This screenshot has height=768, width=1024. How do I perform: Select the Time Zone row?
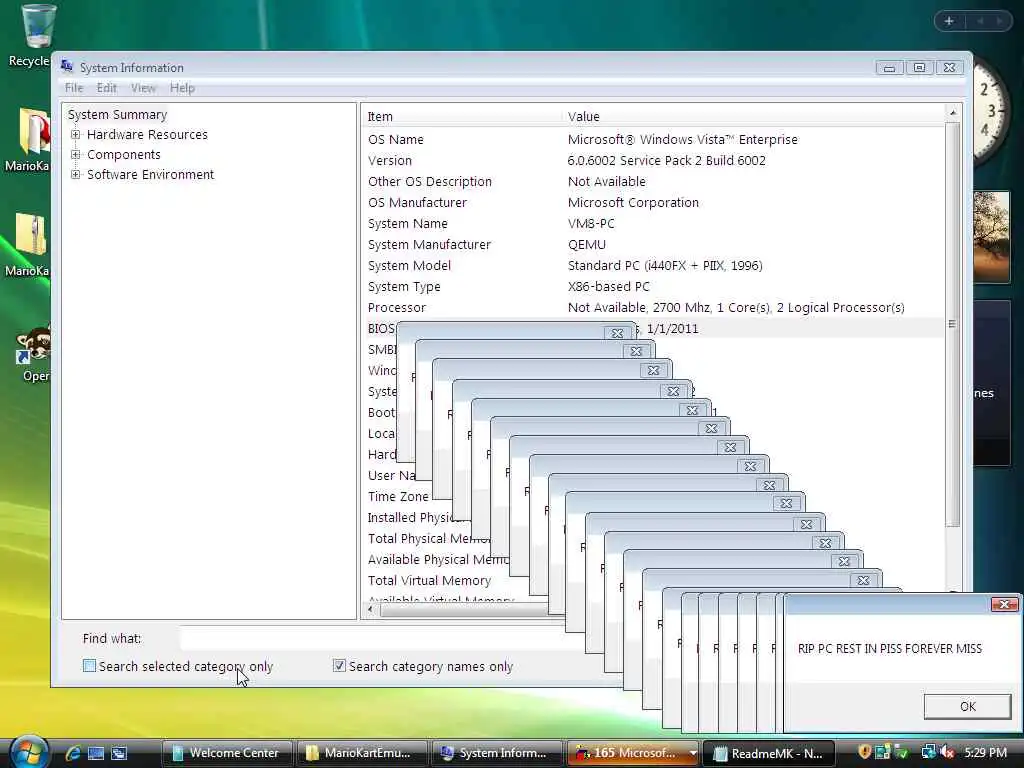click(x=398, y=496)
